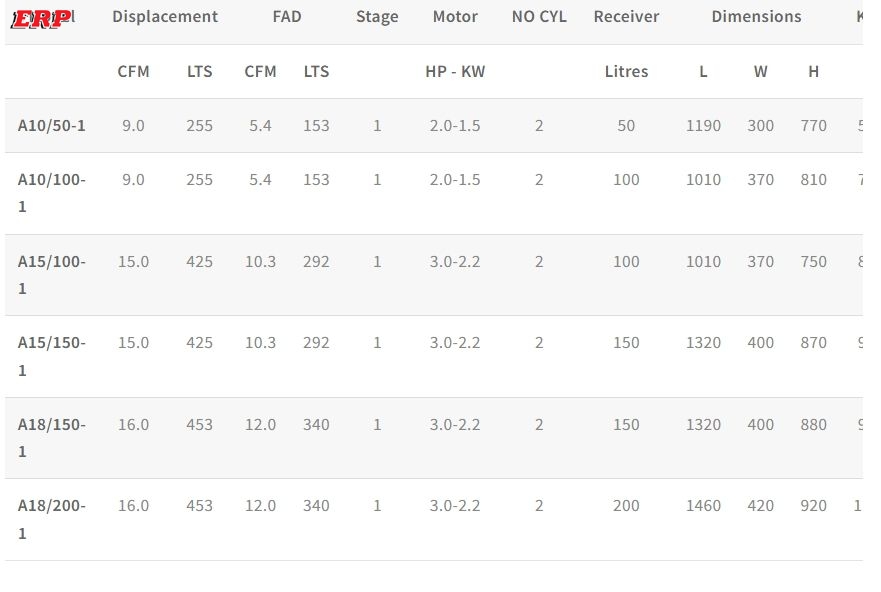Select the 50 litres receiver cell
This screenshot has width=881, height=592.
tap(626, 126)
